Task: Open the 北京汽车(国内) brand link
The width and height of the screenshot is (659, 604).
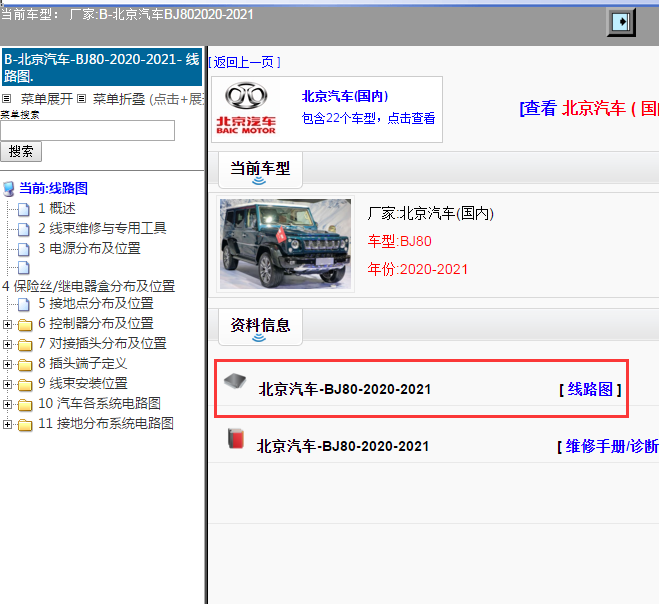Action: point(345,96)
